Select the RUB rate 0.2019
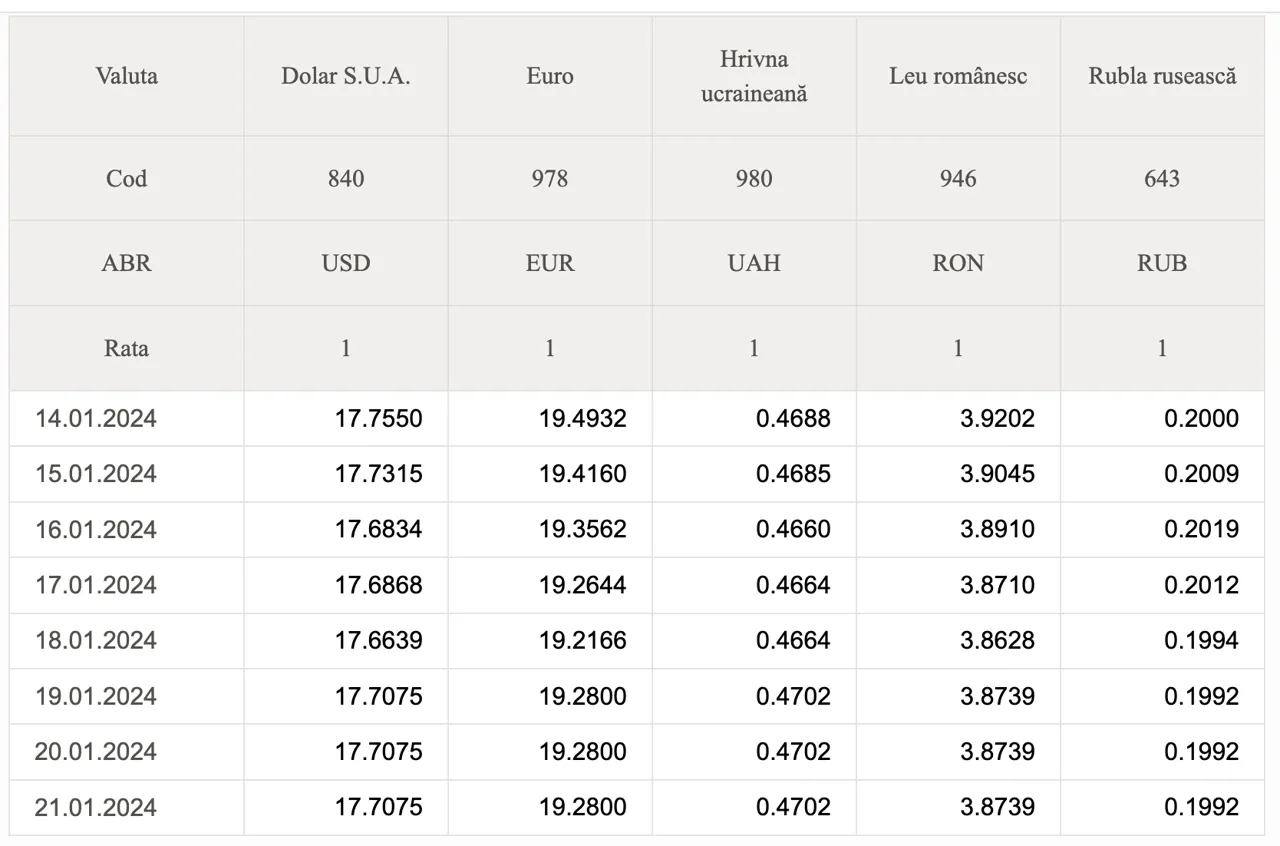The image size is (1280, 846). [1201, 529]
